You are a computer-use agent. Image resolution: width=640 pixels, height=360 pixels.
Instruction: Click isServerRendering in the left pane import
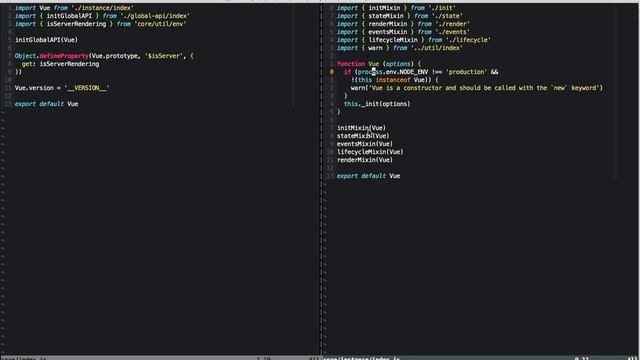point(76,24)
